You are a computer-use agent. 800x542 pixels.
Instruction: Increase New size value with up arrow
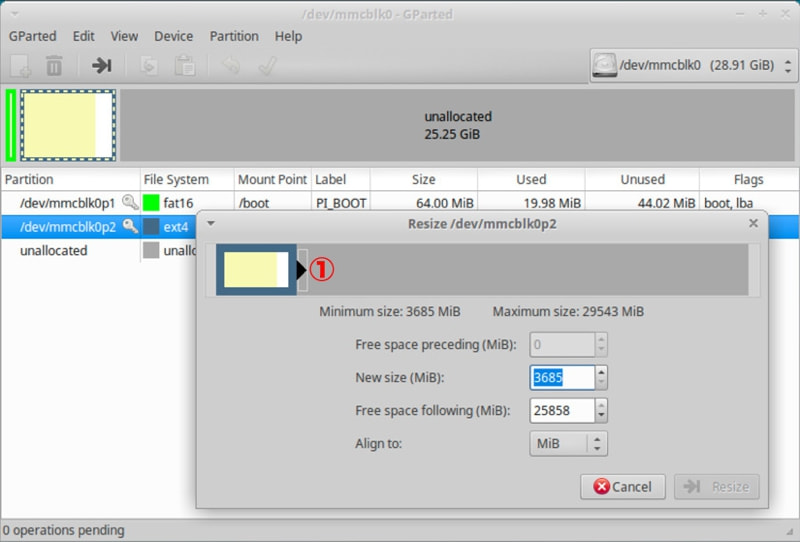(601, 372)
